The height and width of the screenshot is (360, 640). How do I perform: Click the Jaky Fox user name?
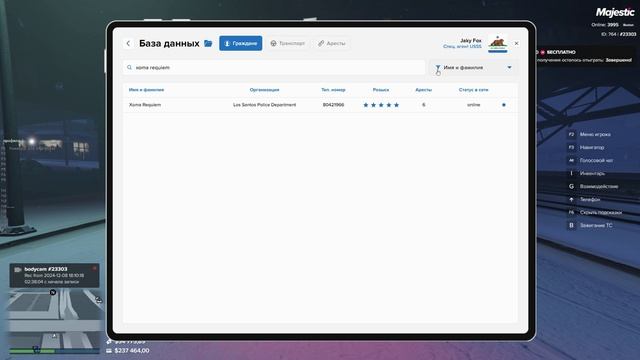pyautogui.click(x=471, y=40)
